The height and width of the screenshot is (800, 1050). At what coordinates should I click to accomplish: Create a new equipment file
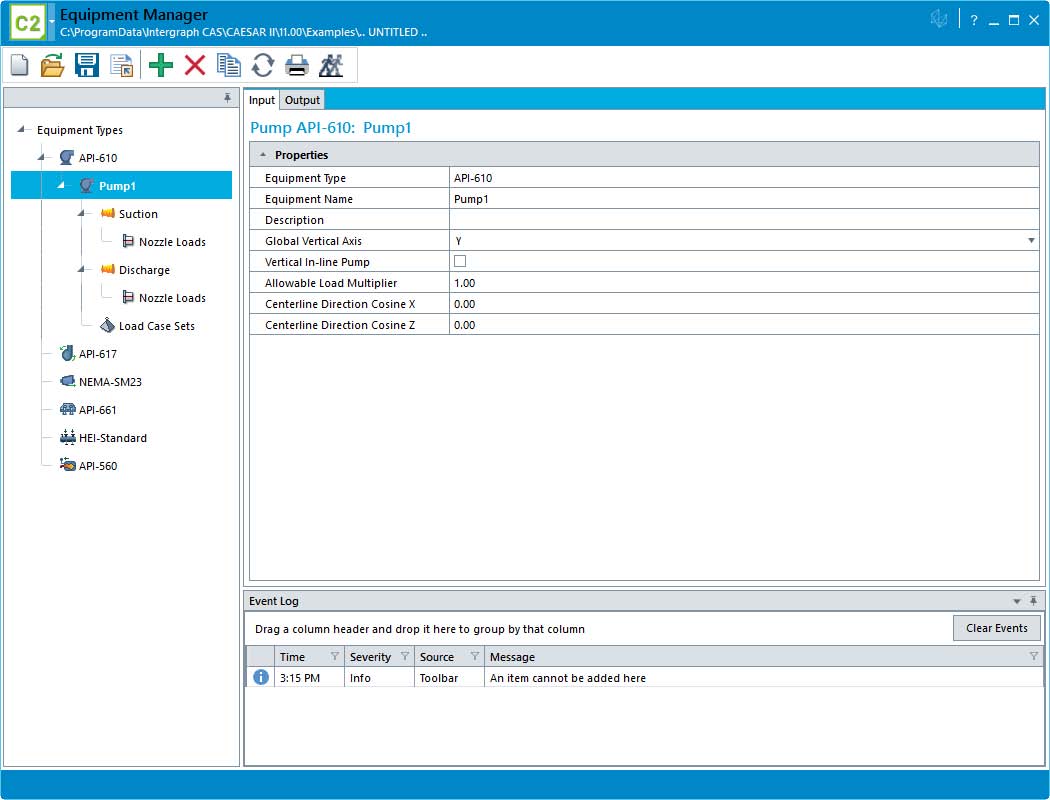point(19,65)
